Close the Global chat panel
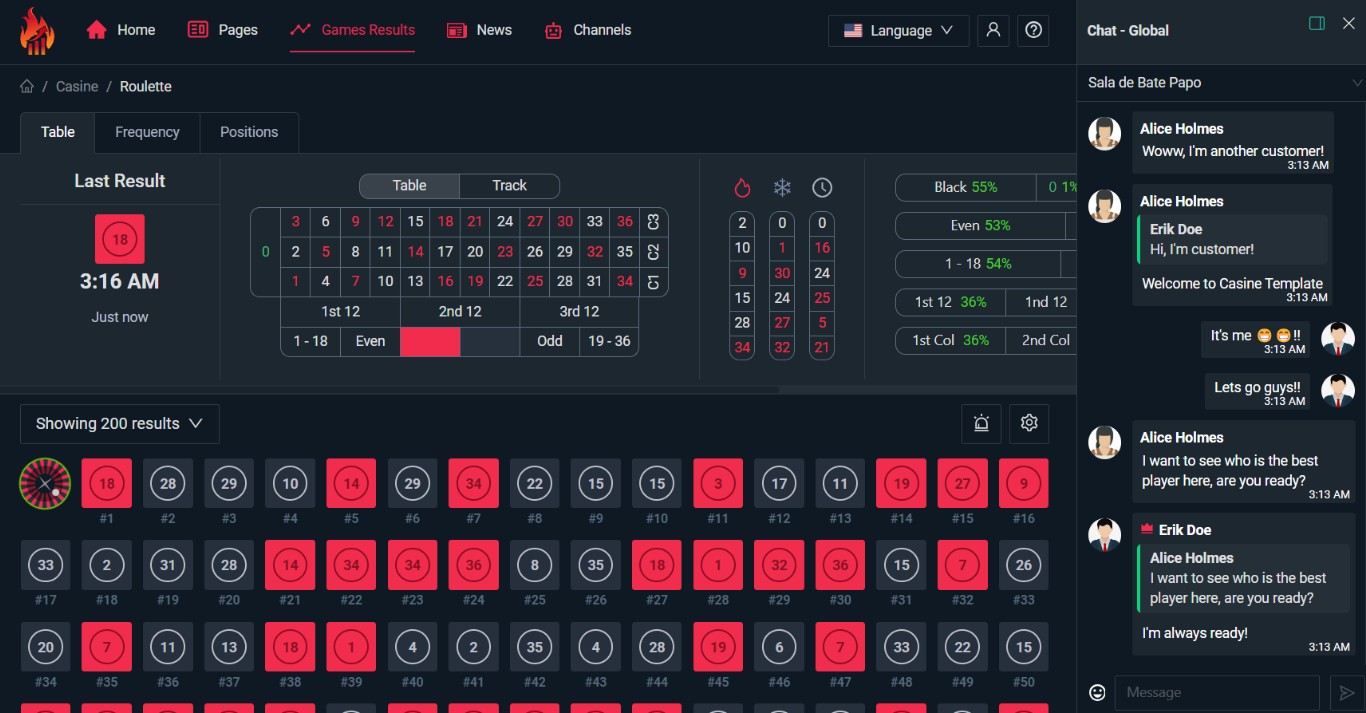 pos(1348,23)
